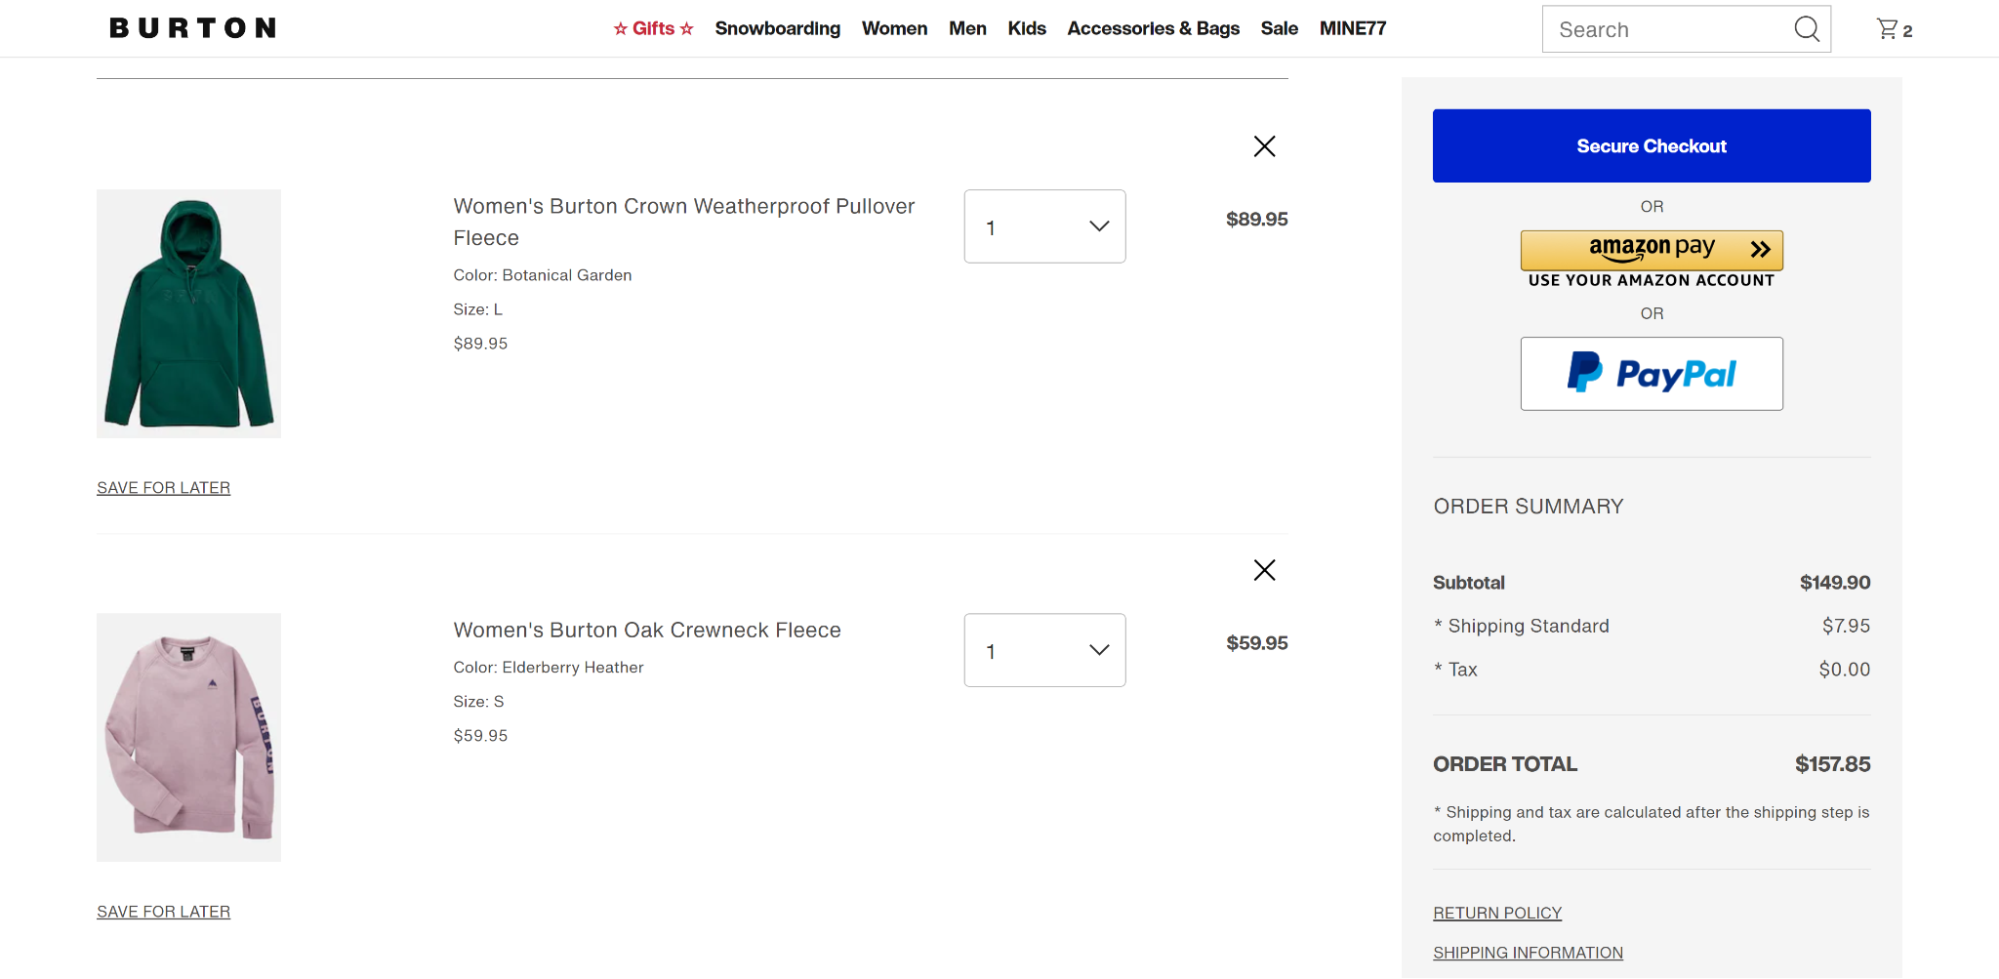
Task: Open the Women menu
Action: coord(894,28)
